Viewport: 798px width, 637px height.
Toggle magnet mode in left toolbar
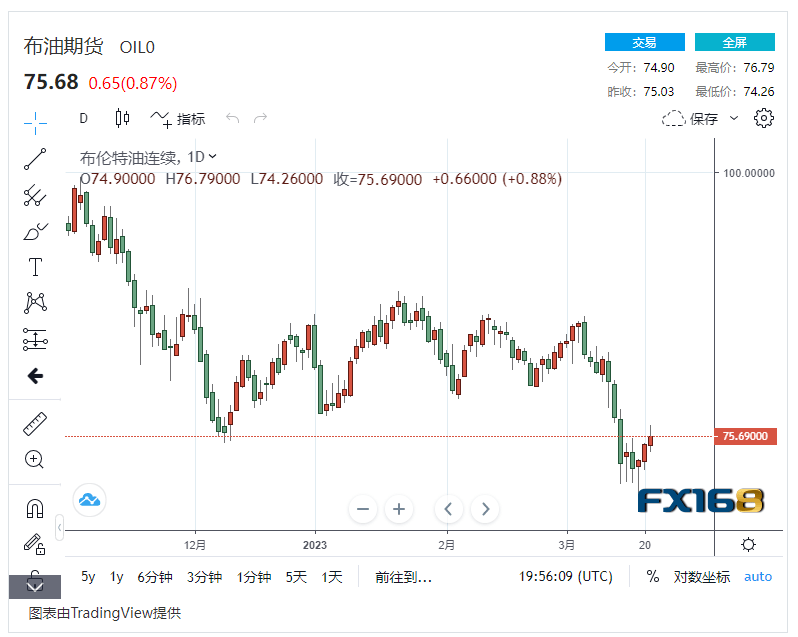[x=35, y=508]
